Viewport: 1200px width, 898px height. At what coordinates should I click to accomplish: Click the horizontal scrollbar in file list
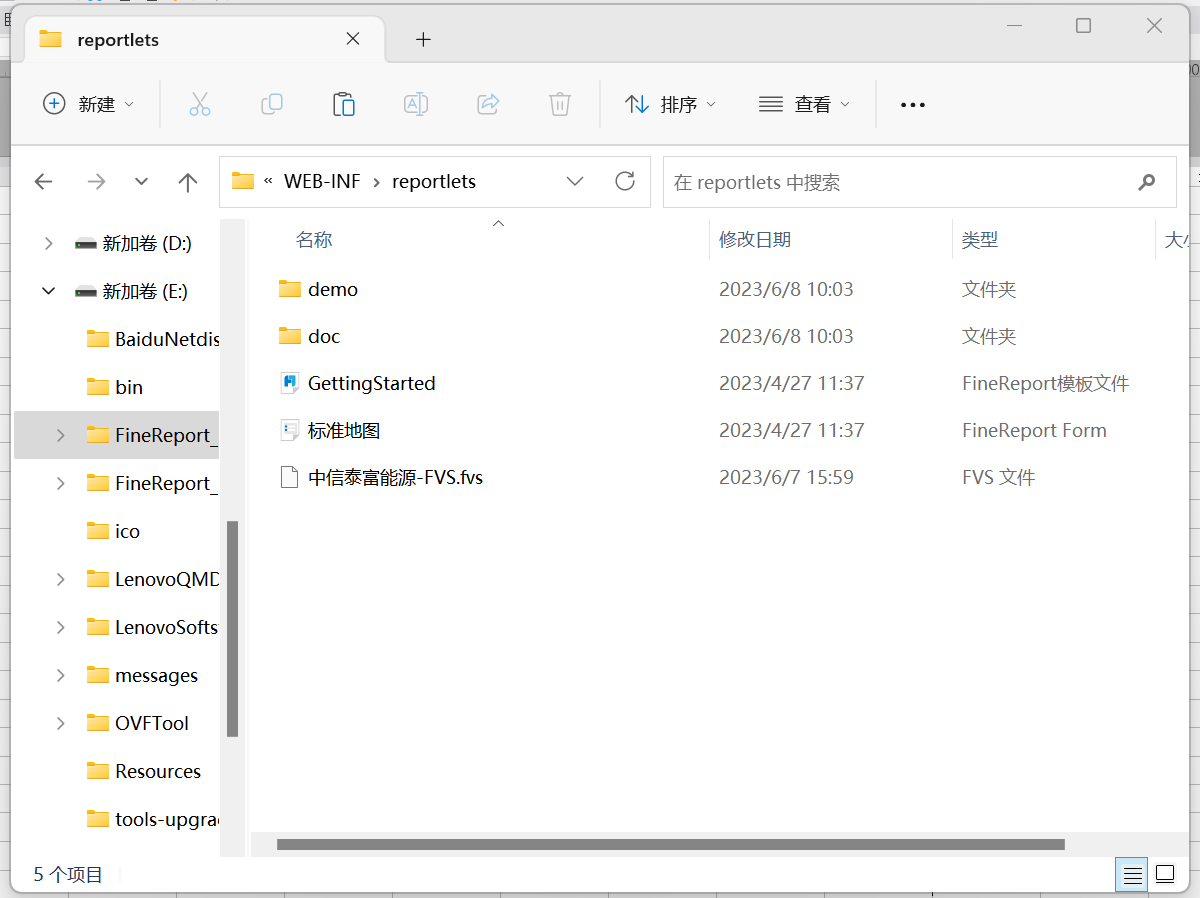click(670, 845)
